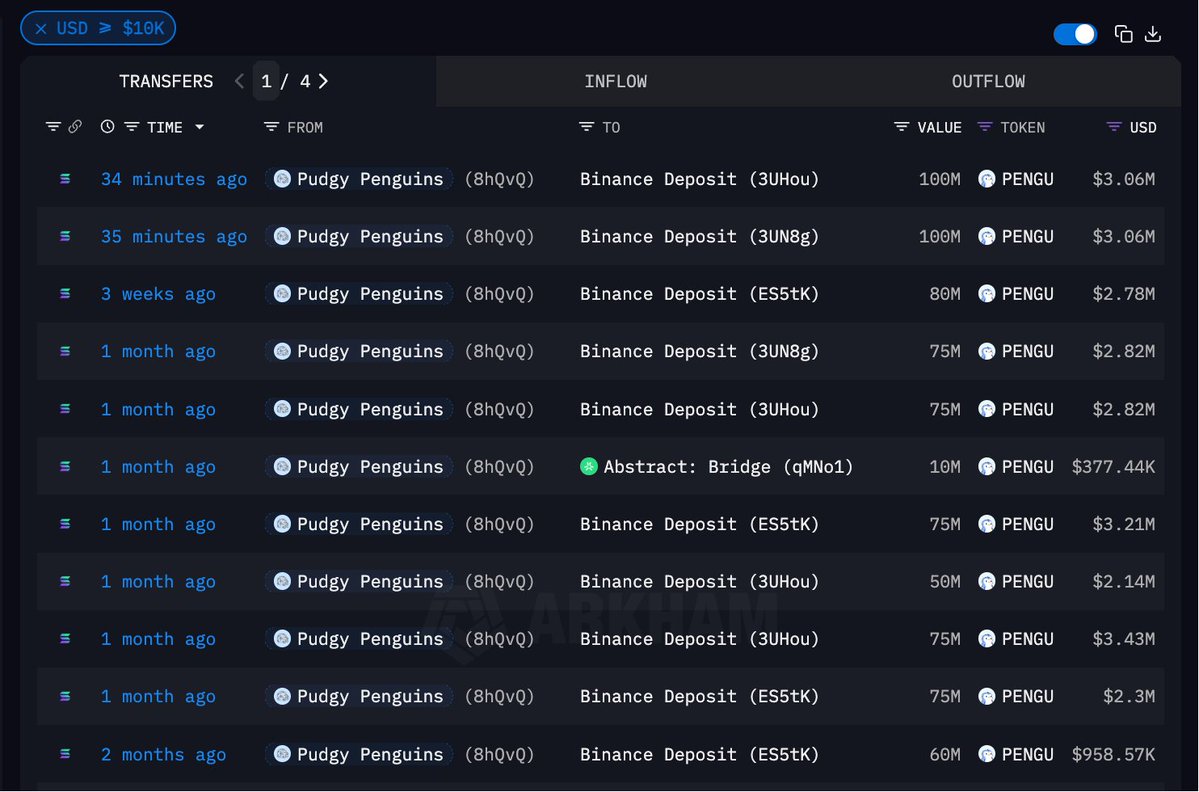This screenshot has width=1199, height=792.
Task: Download the transfers list
Action: (1153, 34)
